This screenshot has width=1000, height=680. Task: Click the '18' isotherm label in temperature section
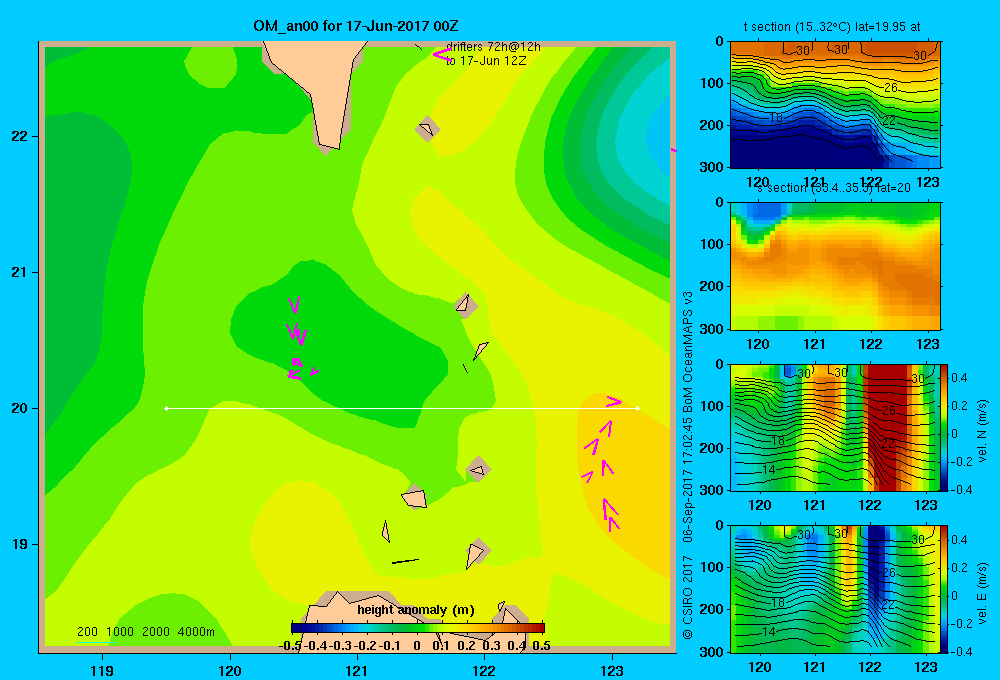click(x=776, y=117)
